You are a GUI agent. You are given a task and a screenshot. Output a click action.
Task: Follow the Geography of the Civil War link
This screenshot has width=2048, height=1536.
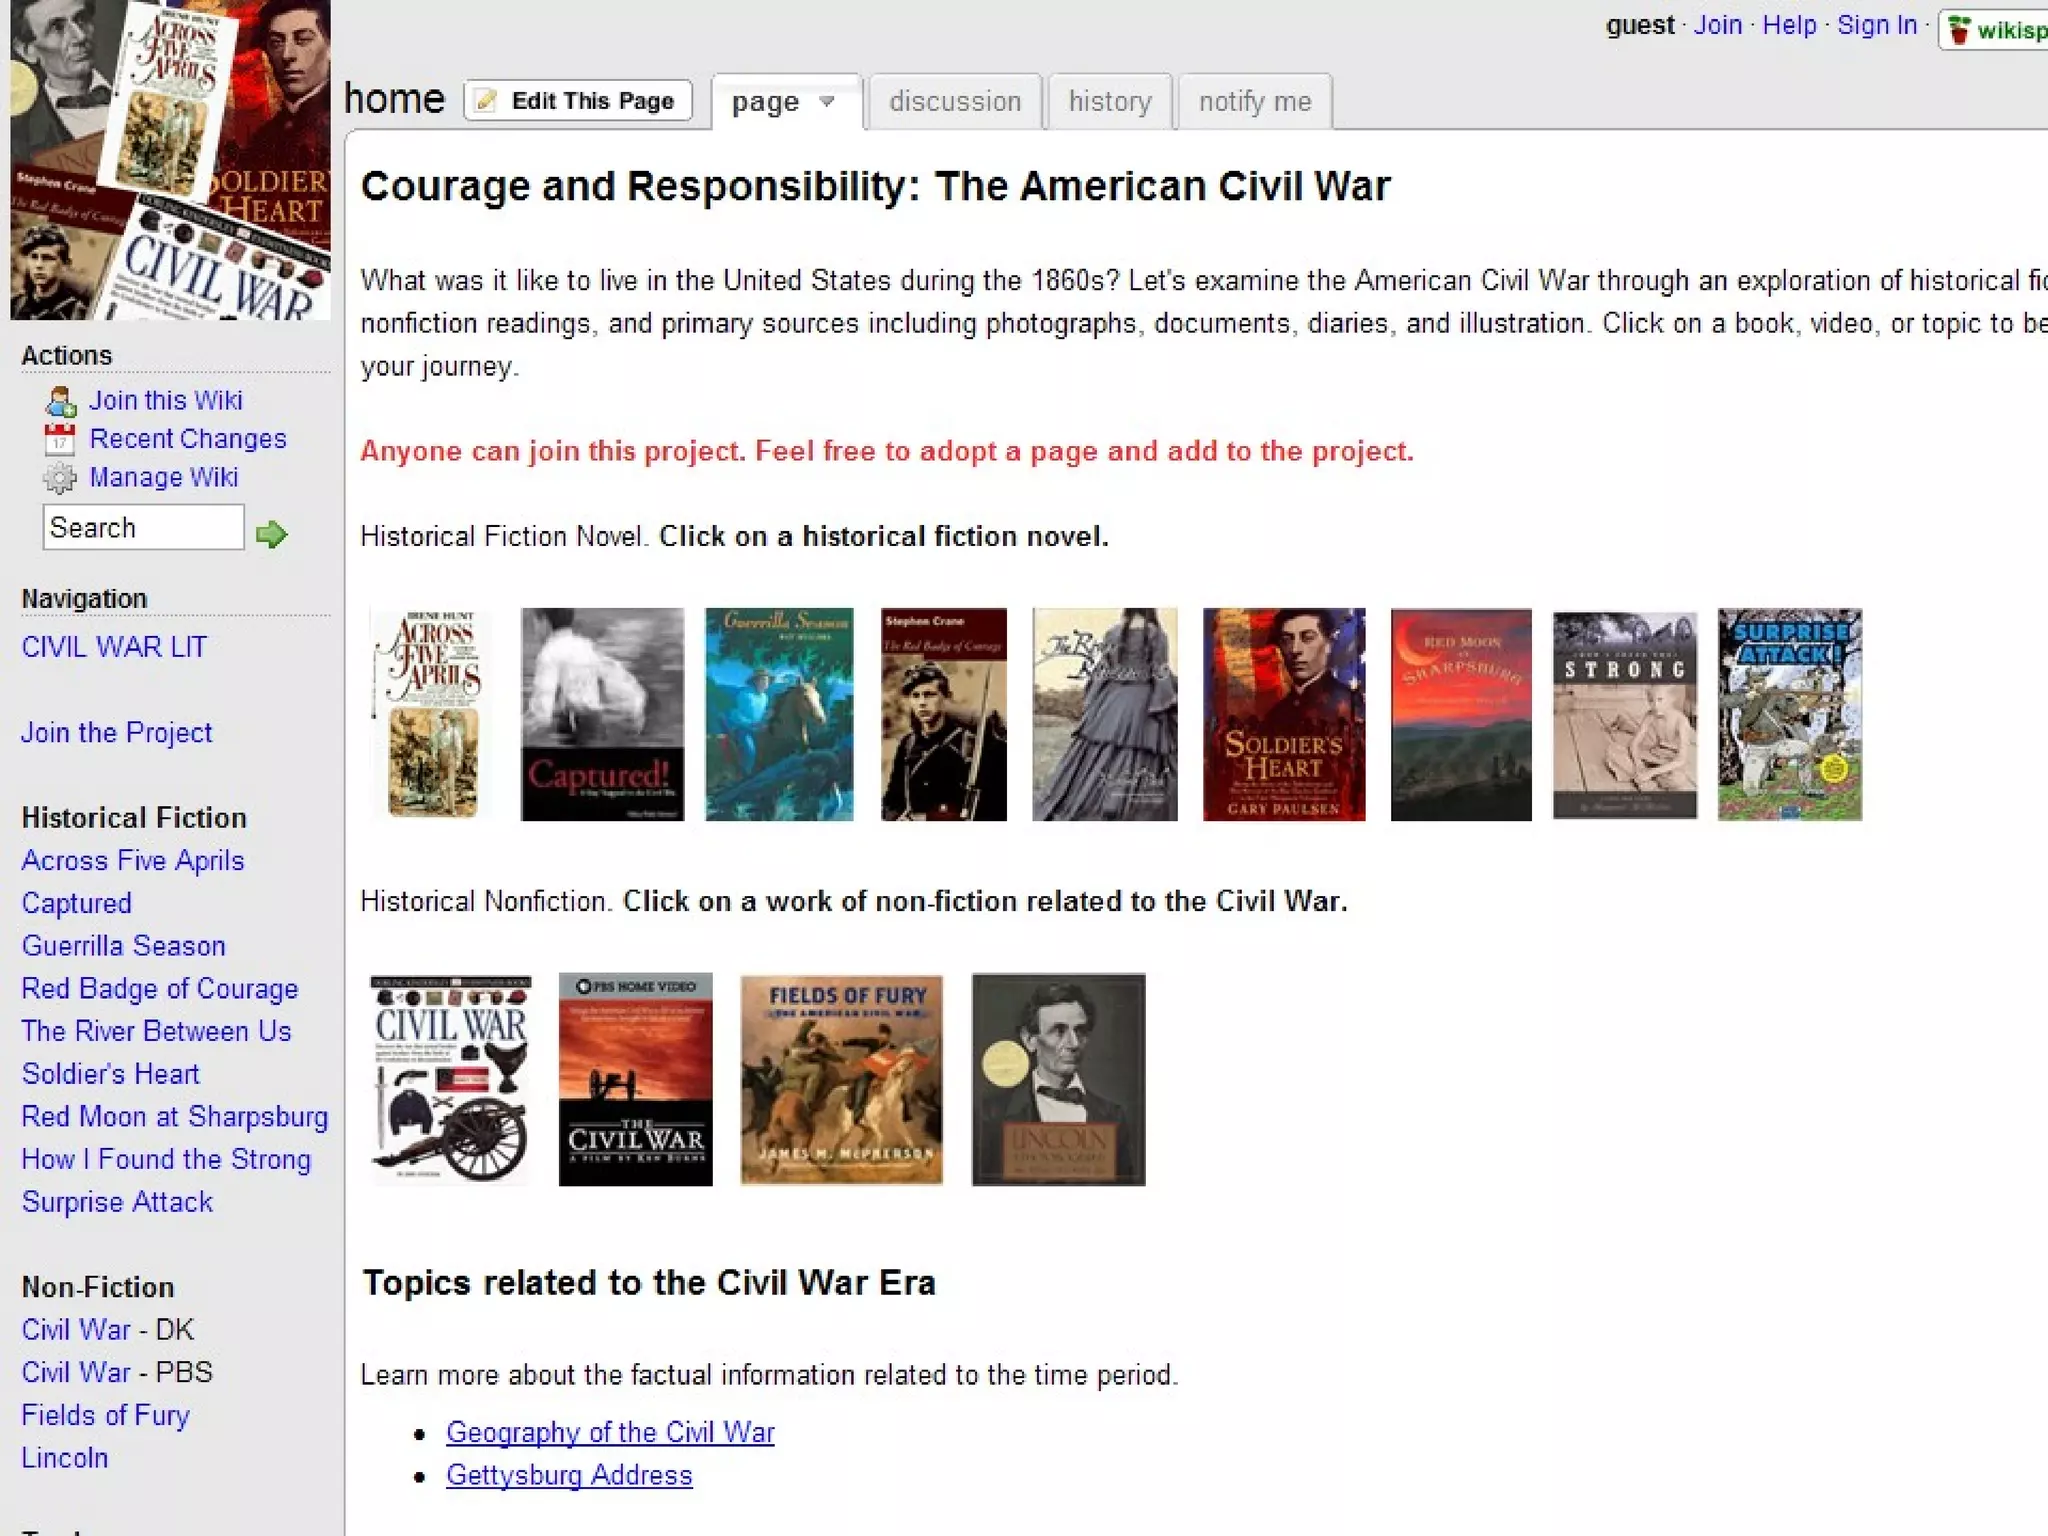pos(610,1432)
